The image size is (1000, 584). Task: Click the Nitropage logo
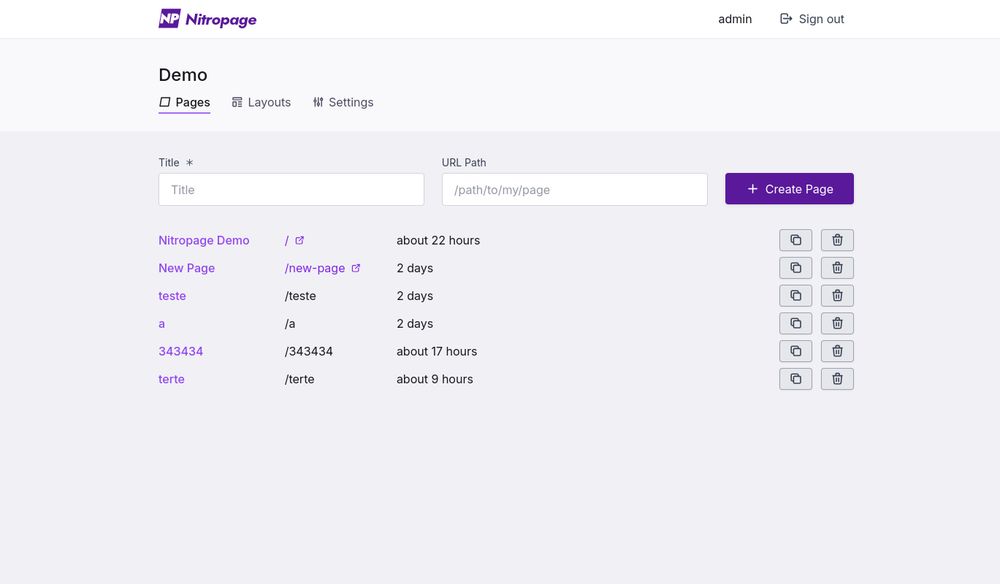pos(207,19)
